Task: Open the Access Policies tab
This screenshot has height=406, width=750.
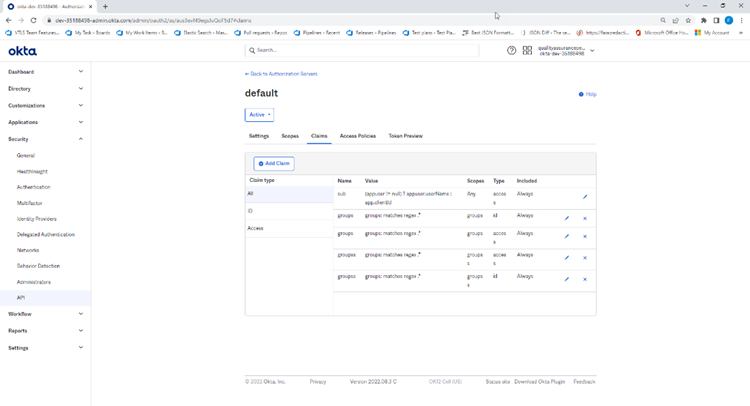Action: tap(358, 136)
